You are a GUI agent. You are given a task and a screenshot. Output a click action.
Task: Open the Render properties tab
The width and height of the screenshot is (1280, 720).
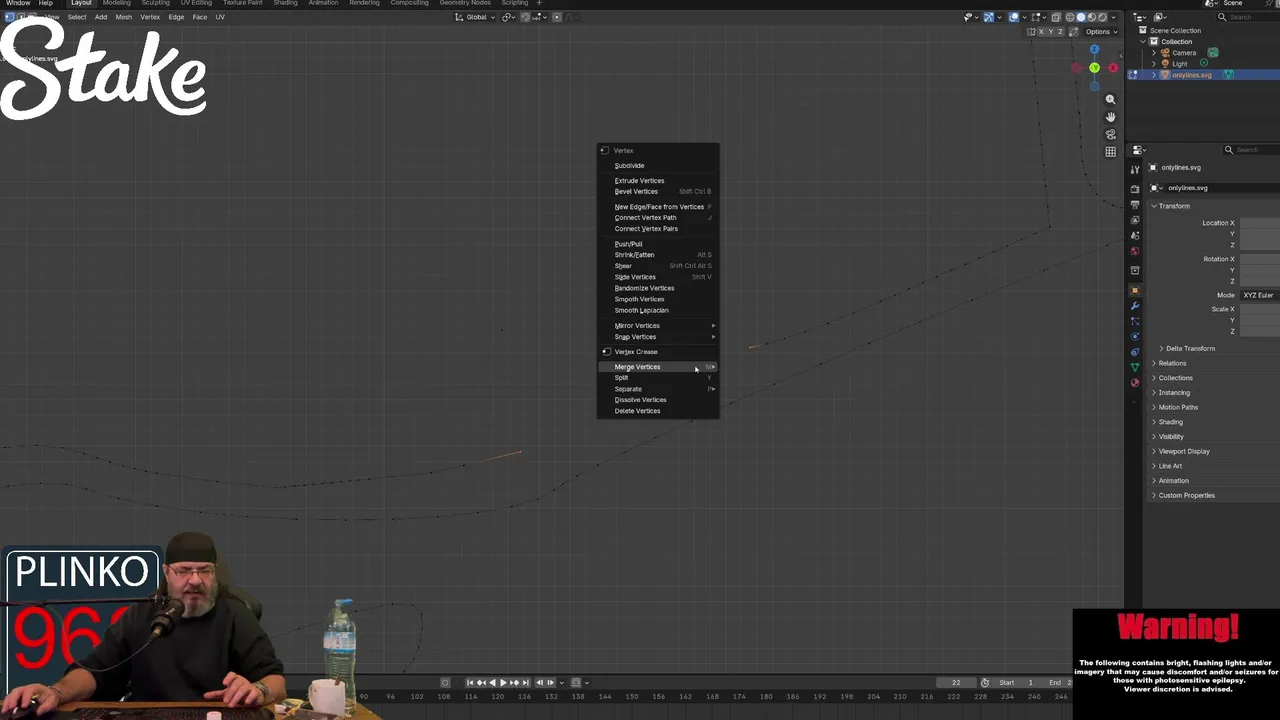click(1135, 189)
